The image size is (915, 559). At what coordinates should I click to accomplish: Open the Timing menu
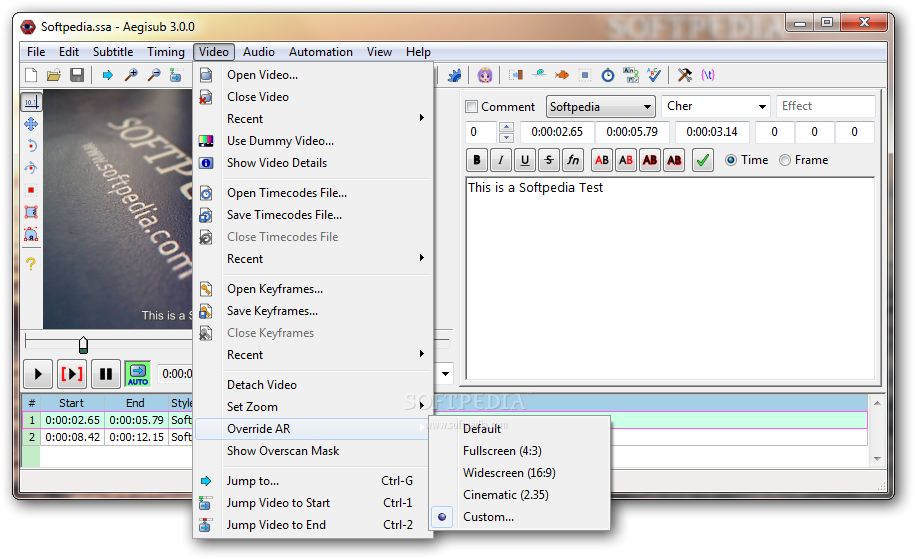[166, 52]
